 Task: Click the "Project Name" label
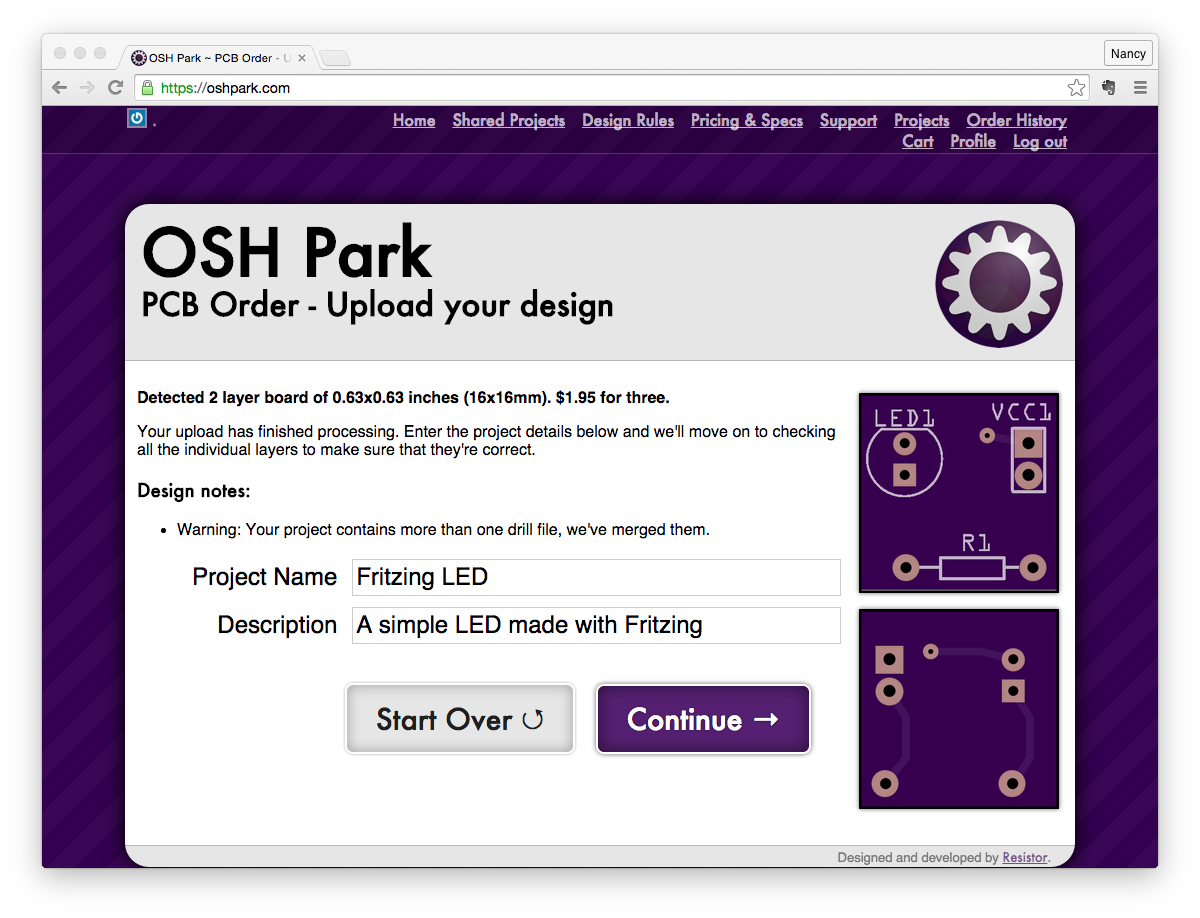265,577
